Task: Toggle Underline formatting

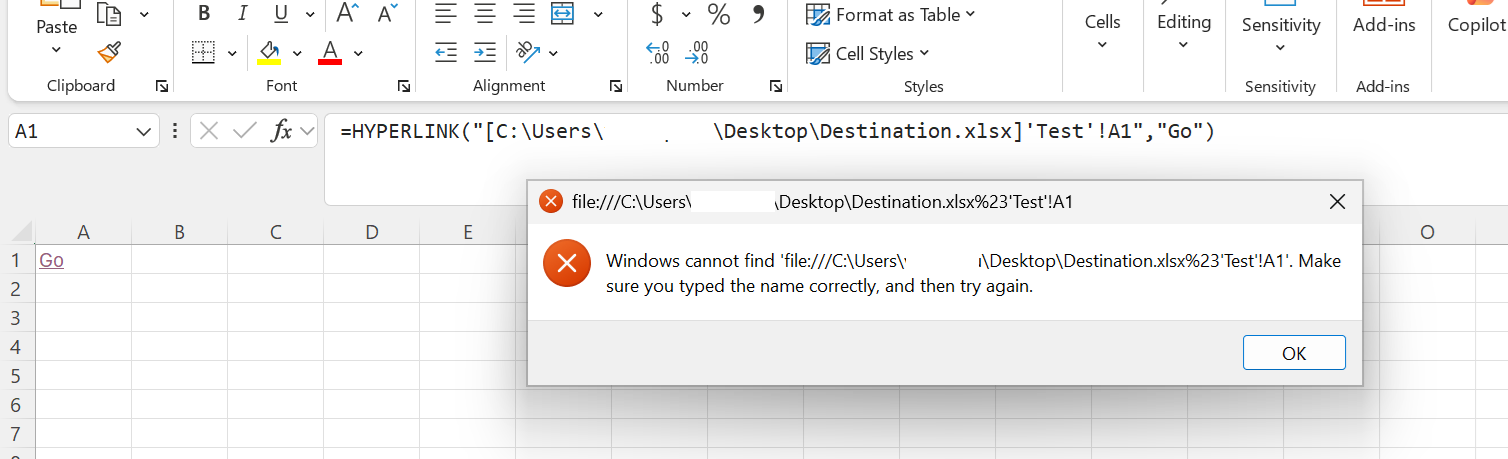Action: coord(281,14)
